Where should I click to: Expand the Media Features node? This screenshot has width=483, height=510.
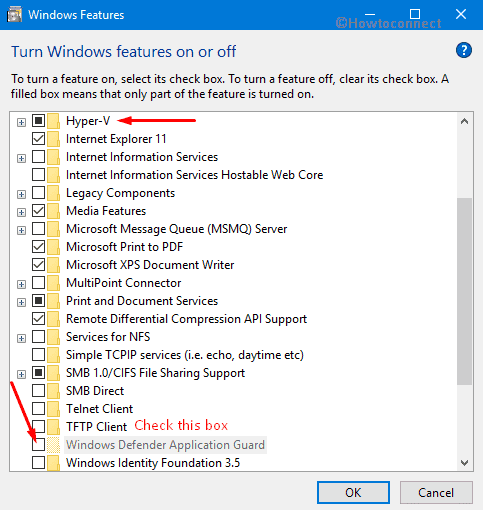coord(21,212)
